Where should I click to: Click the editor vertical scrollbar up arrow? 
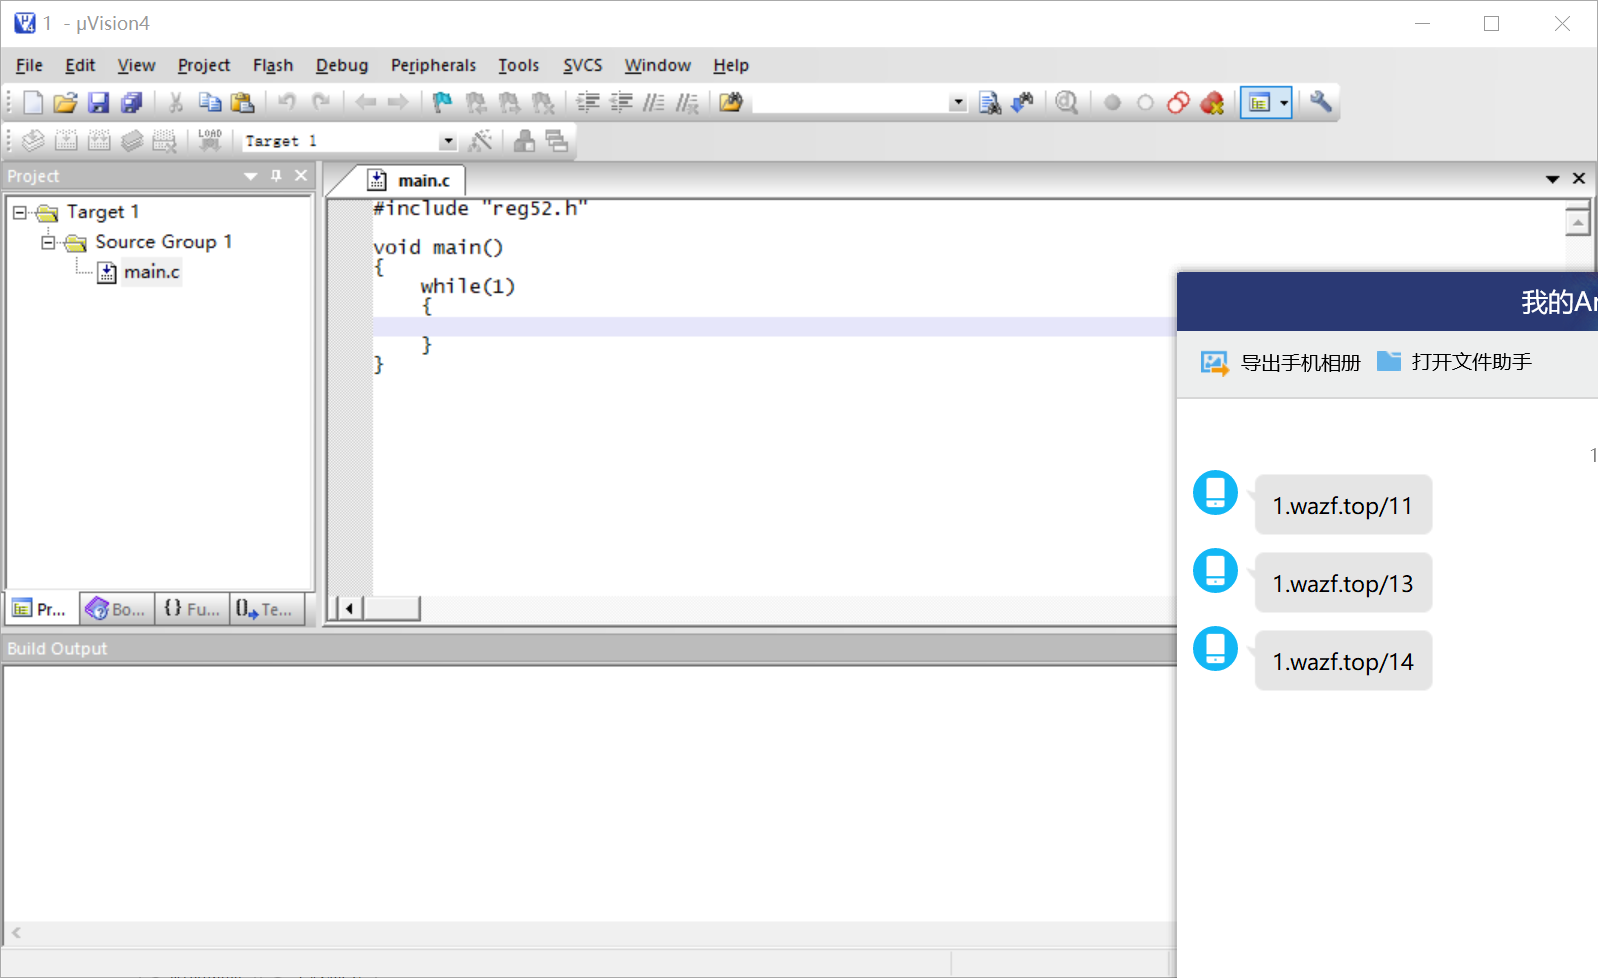click(1577, 223)
